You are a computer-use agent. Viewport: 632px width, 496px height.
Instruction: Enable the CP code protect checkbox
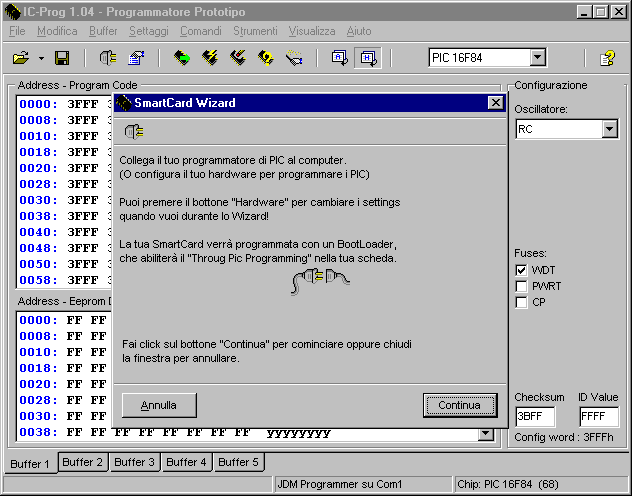[521, 302]
